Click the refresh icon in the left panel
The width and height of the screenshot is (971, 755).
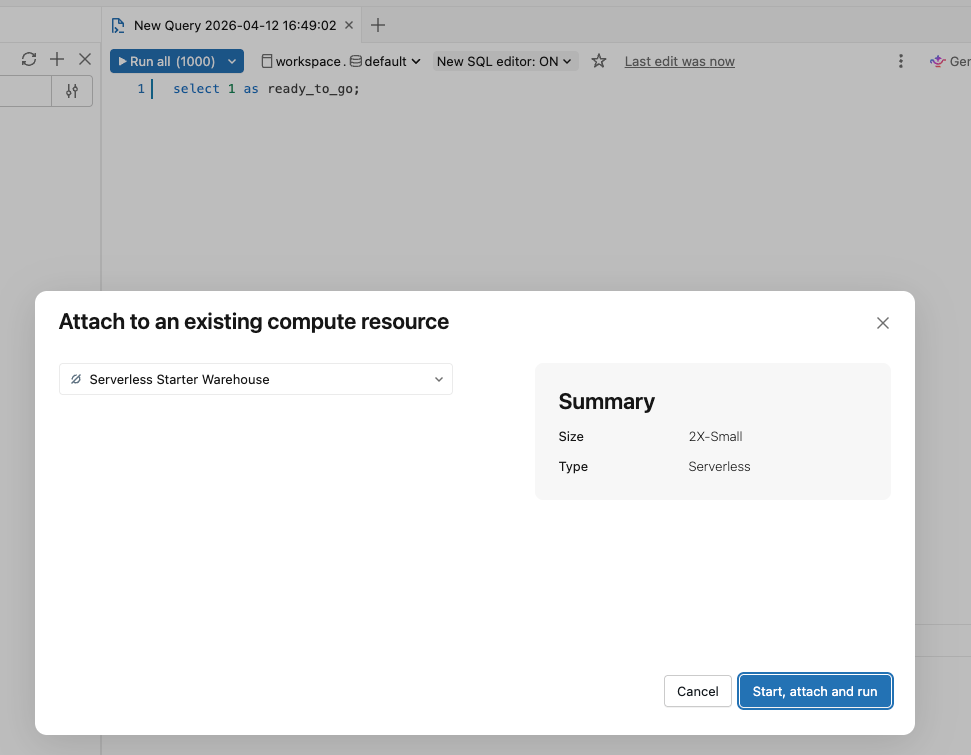click(29, 60)
